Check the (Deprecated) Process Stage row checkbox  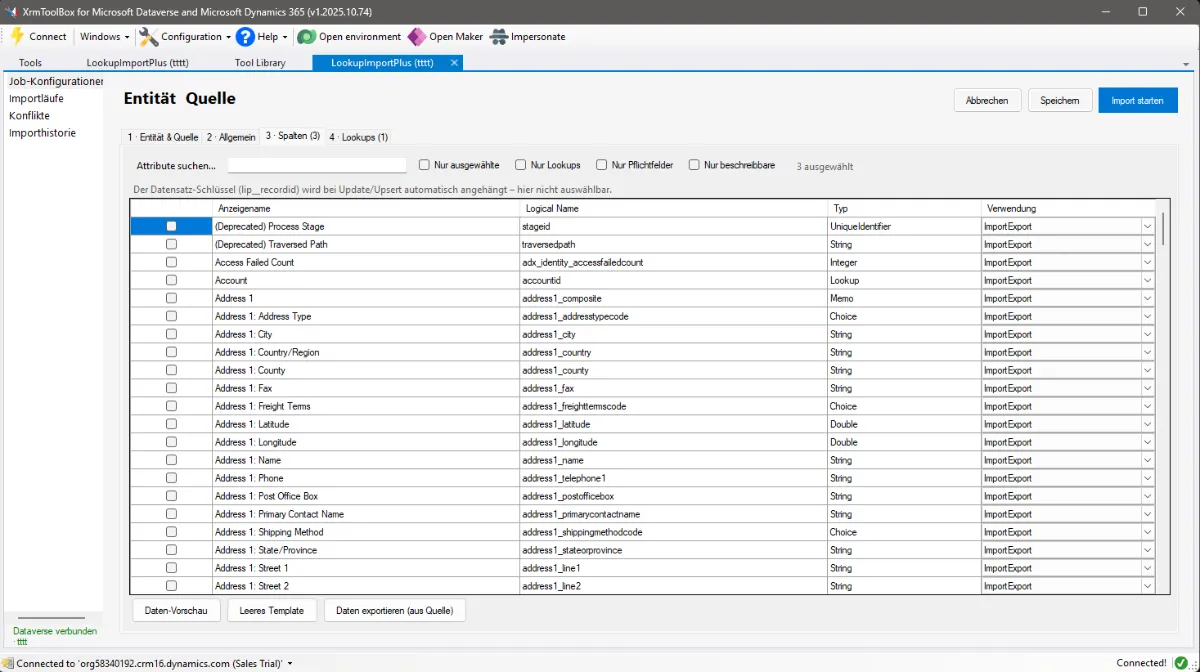coord(171,226)
